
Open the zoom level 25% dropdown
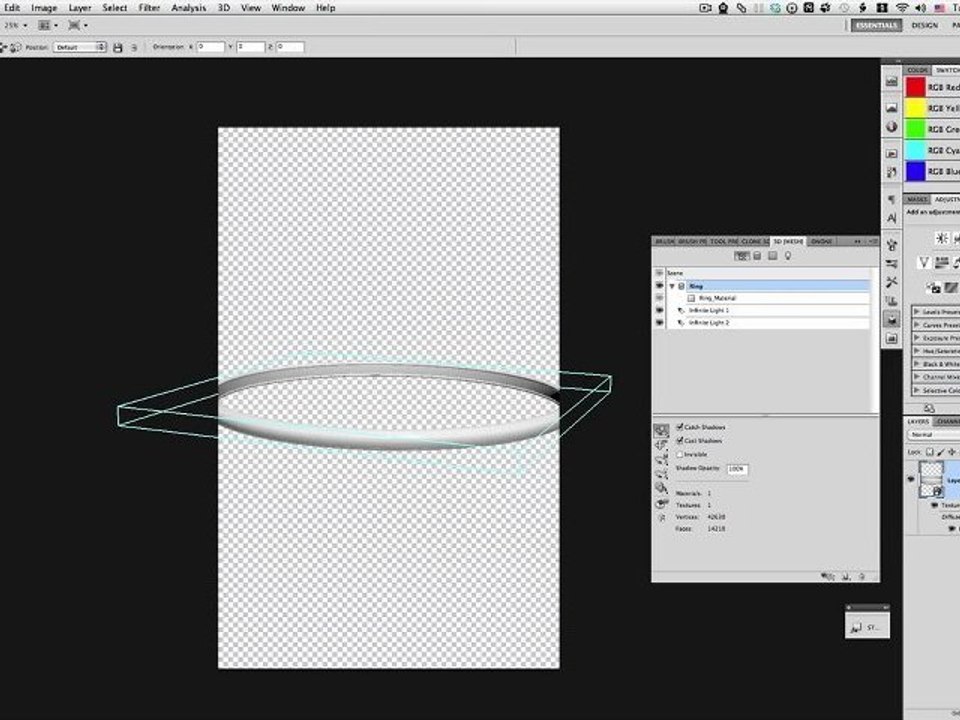16,26
